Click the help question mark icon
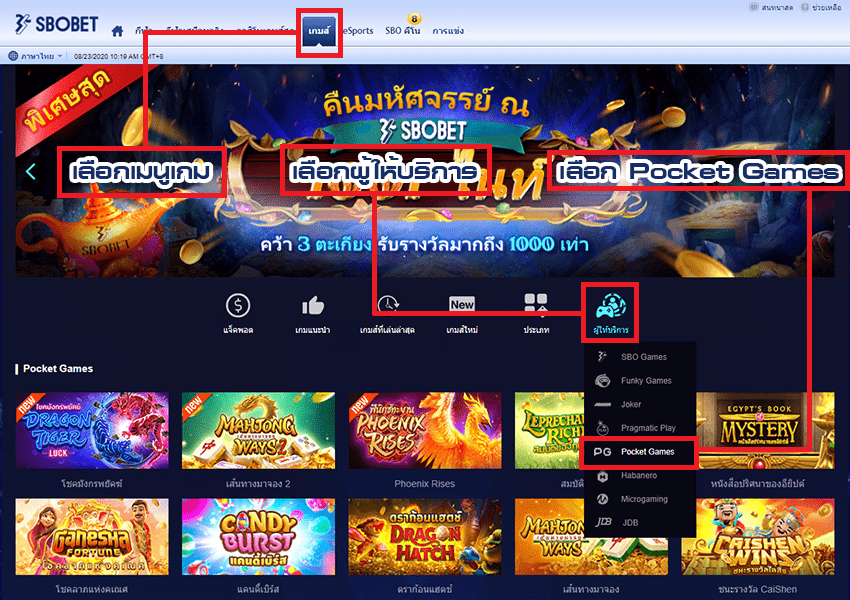Viewport: 850px width, 600px height. pos(805,7)
